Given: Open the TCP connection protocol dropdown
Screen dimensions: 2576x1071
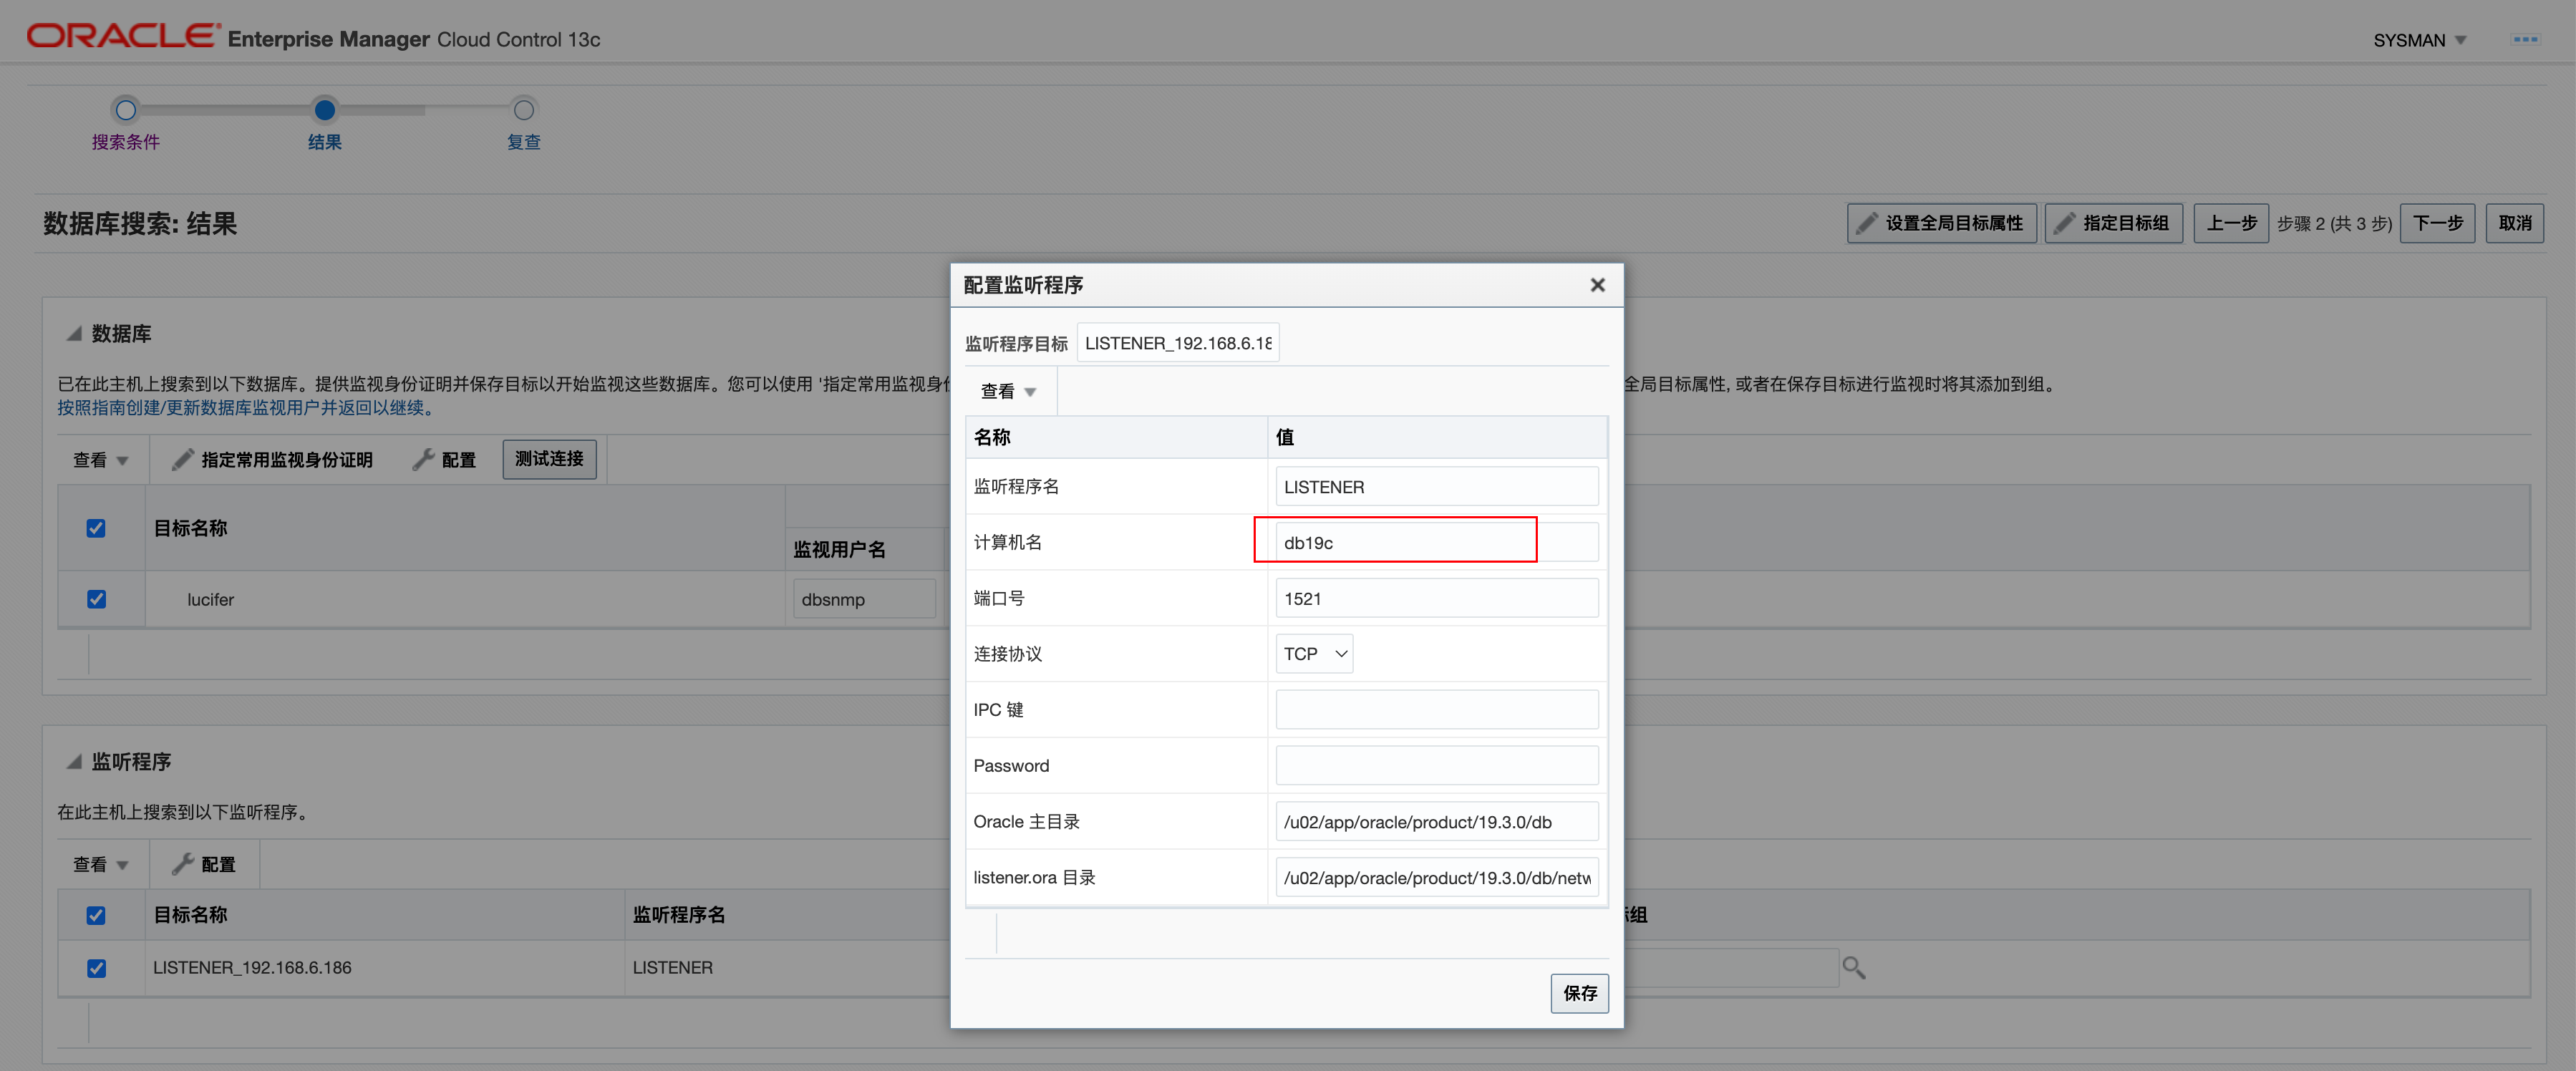Looking at the screenshot, I should [x=1314, y=654].
